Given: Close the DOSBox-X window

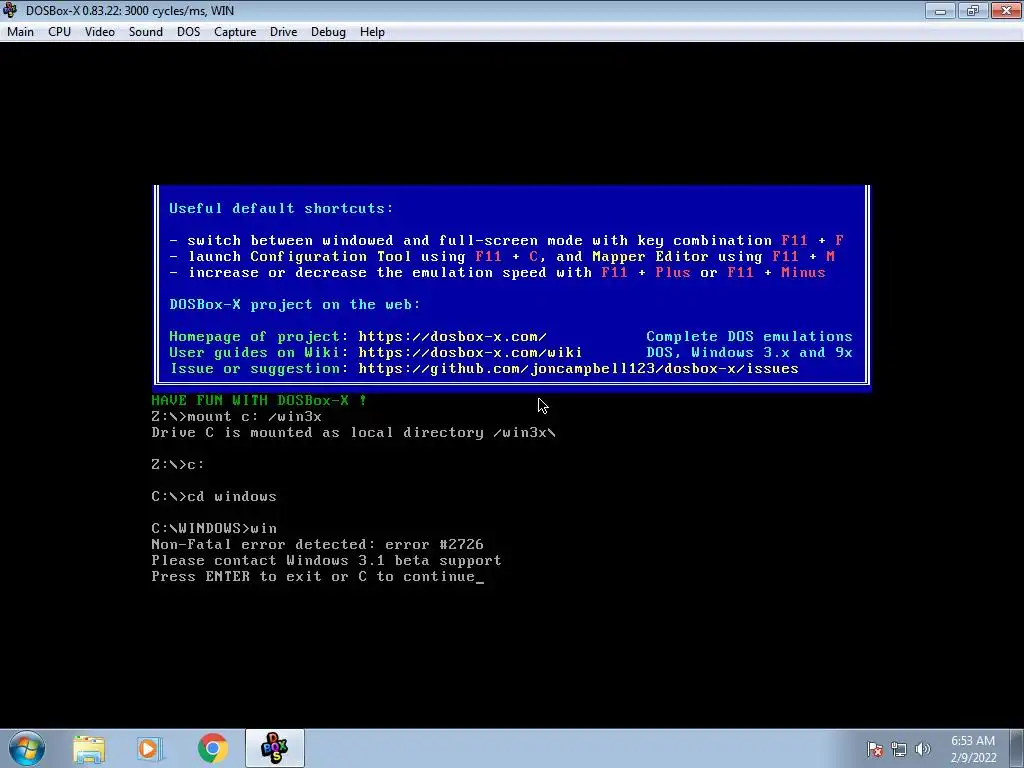Looking at the screenshot, I should [1006, 10].
